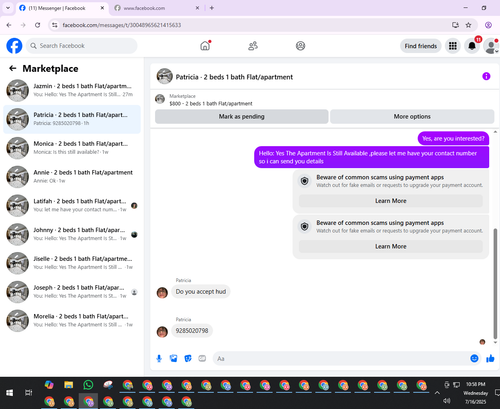
Task: Click the 'Yes, are you interested?' message
Action: (453, 139)
